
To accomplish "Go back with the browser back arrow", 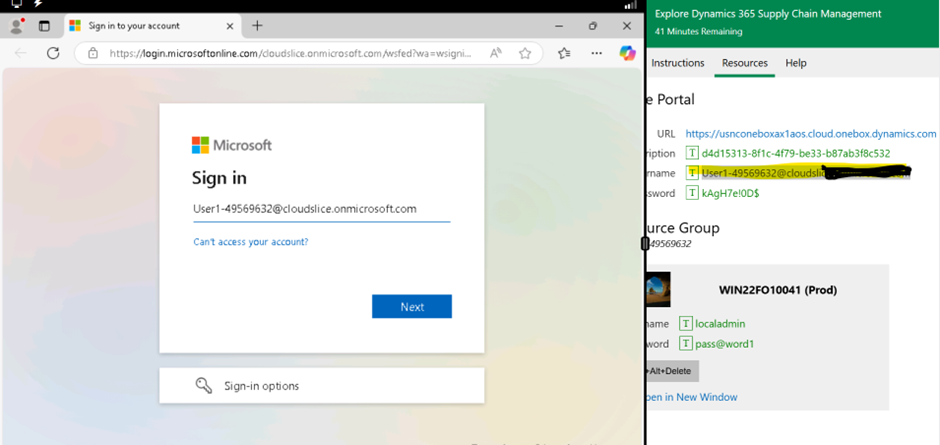I will coord(20,53).
